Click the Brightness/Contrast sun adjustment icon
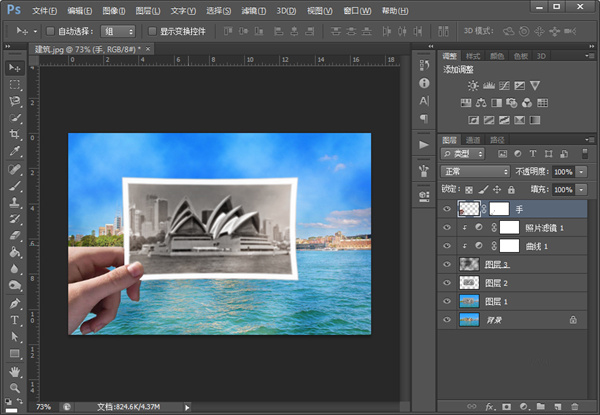 [473, 86]
